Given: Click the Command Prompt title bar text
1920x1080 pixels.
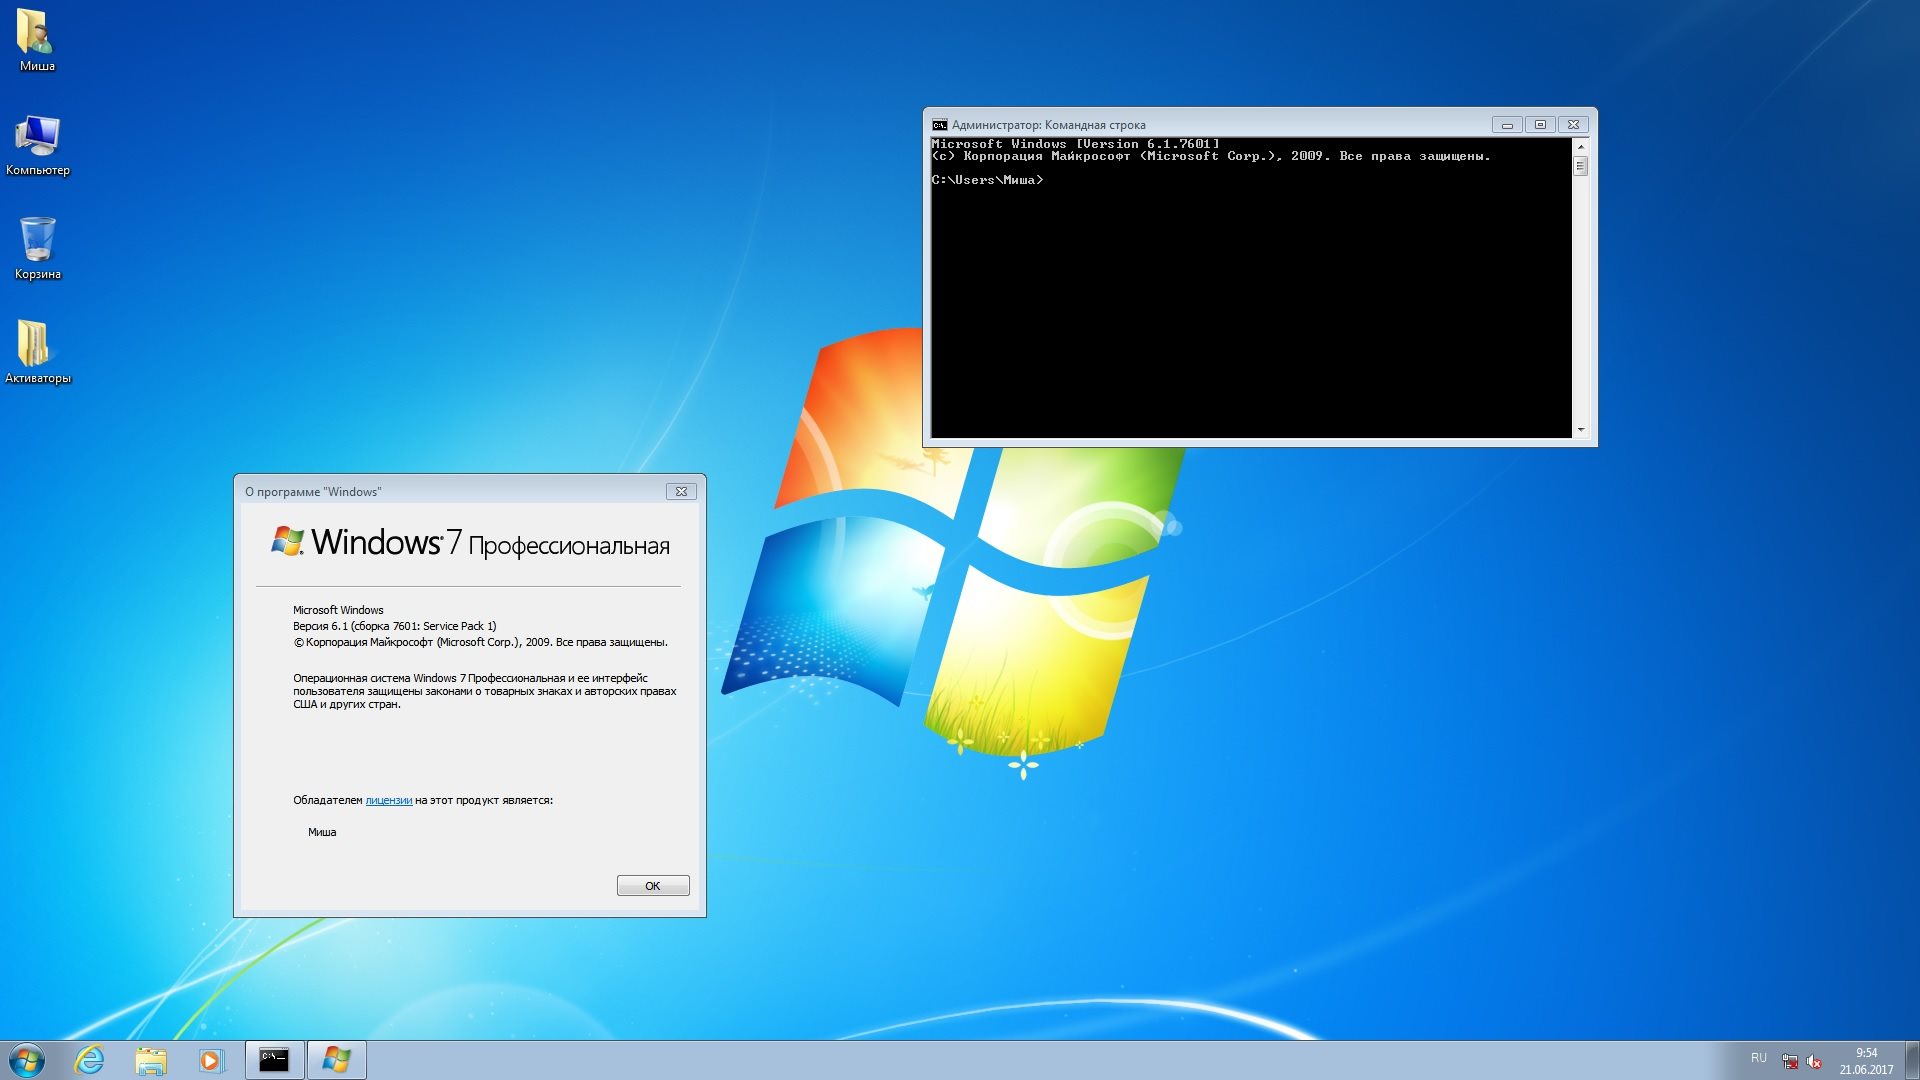Looking at the screenshot, I should [x=1048, y=125].
